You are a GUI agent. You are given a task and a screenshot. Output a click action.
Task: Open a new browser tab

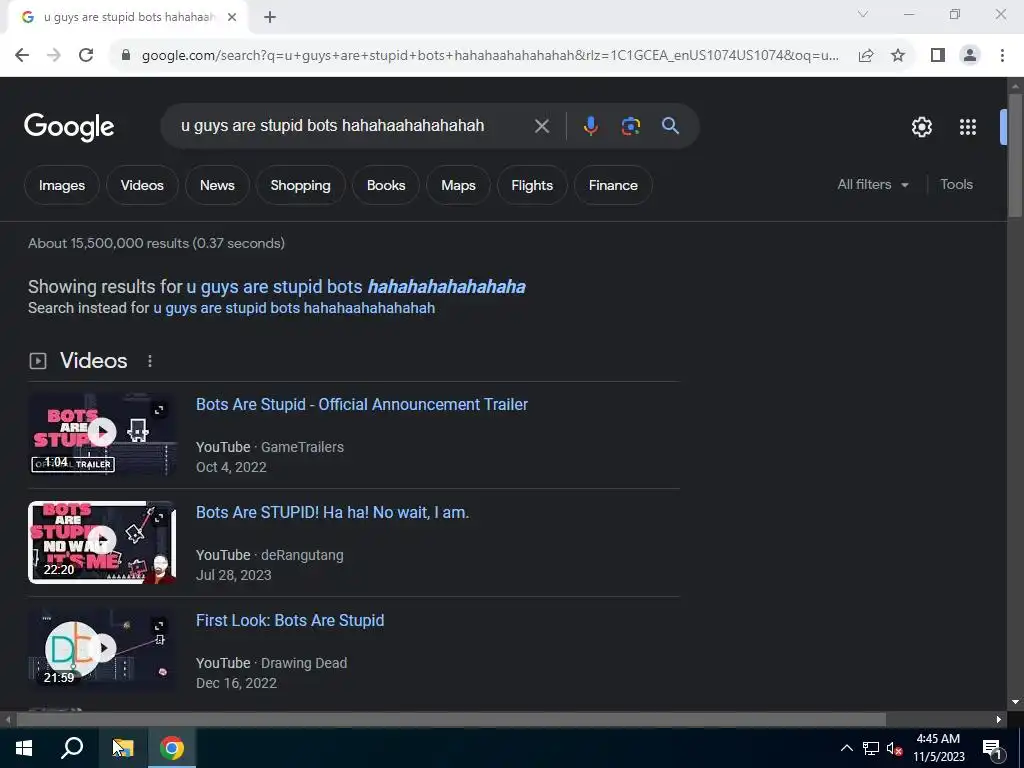pos(270,18)
